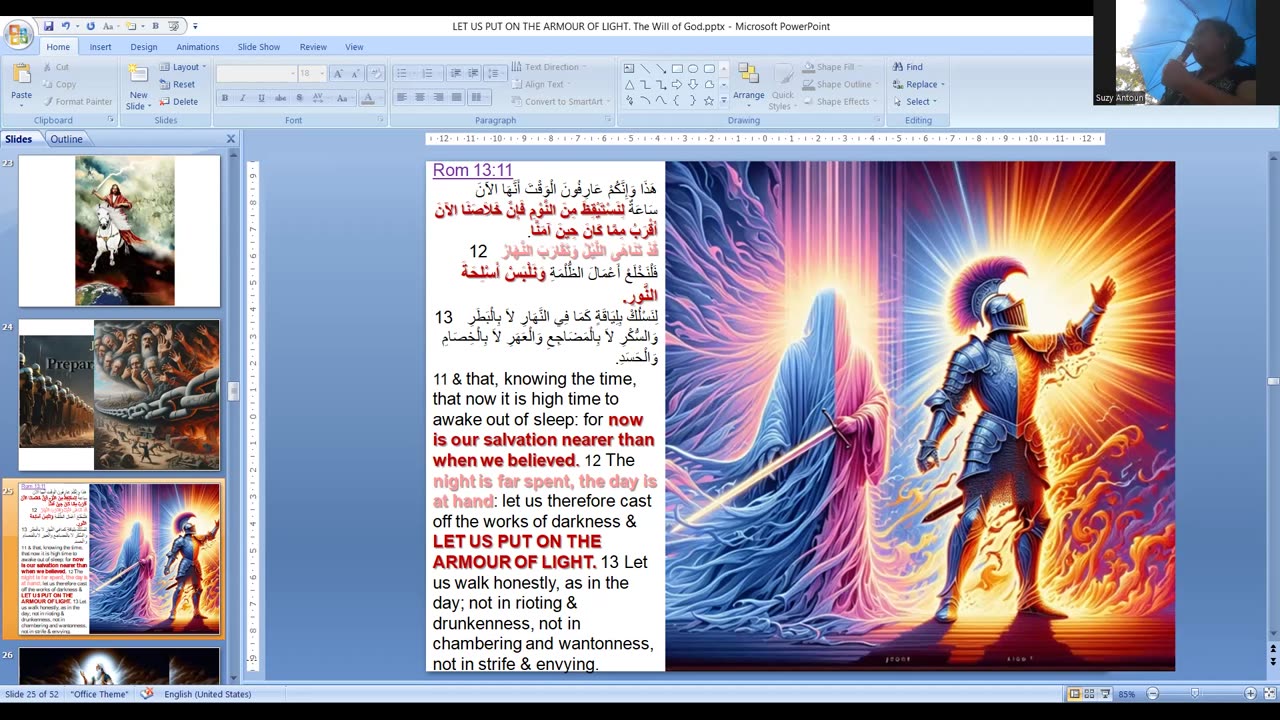Open the Text Direction menu
The image size is (1280, 720).
[548, 67]
